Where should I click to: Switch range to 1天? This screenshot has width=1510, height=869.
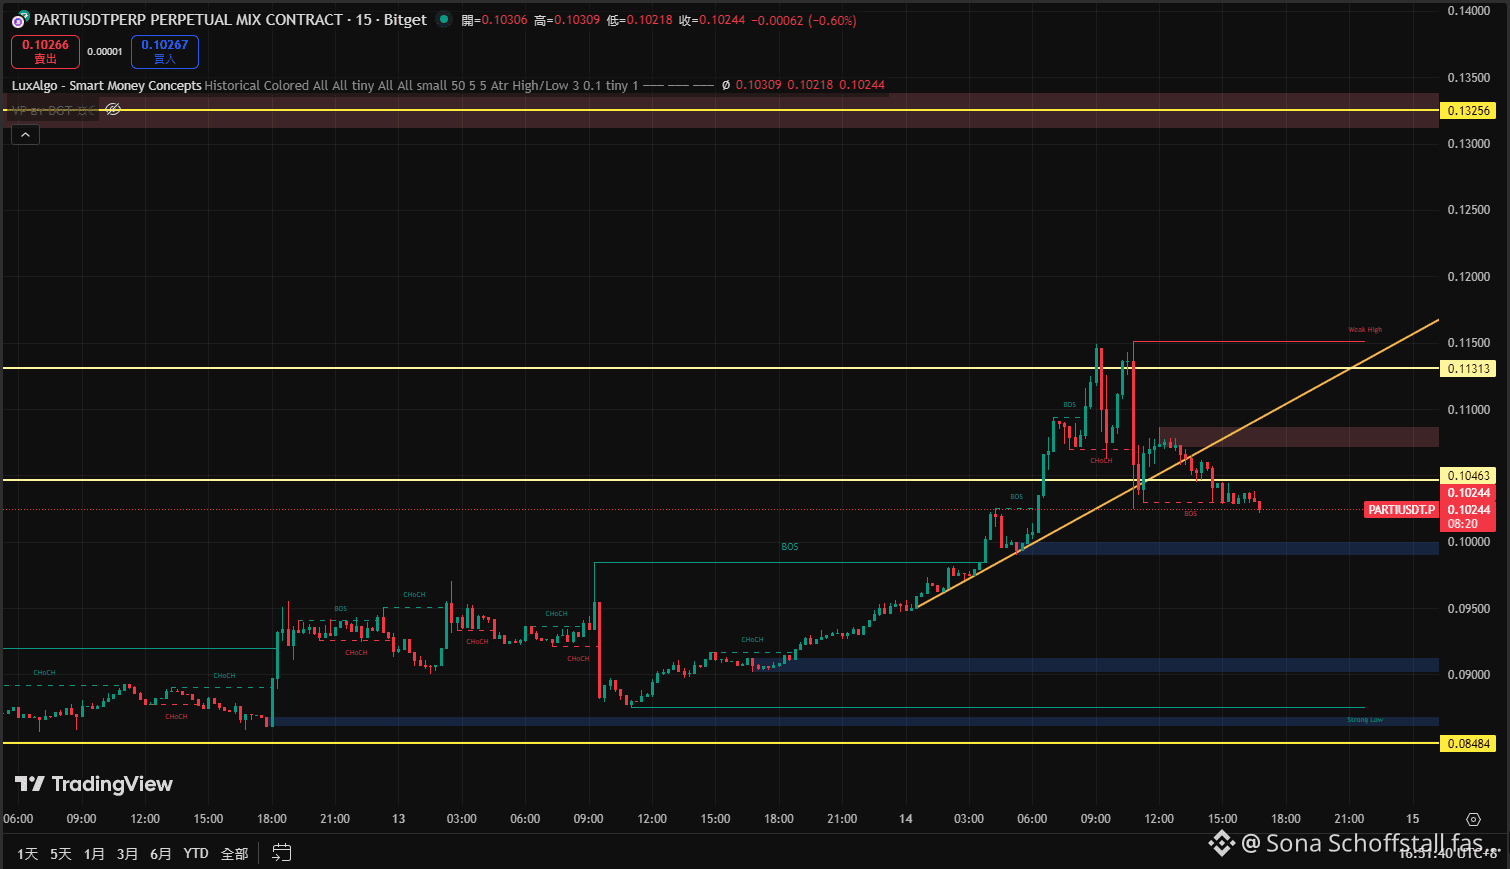pyautogui.click(x=28, y=853)
